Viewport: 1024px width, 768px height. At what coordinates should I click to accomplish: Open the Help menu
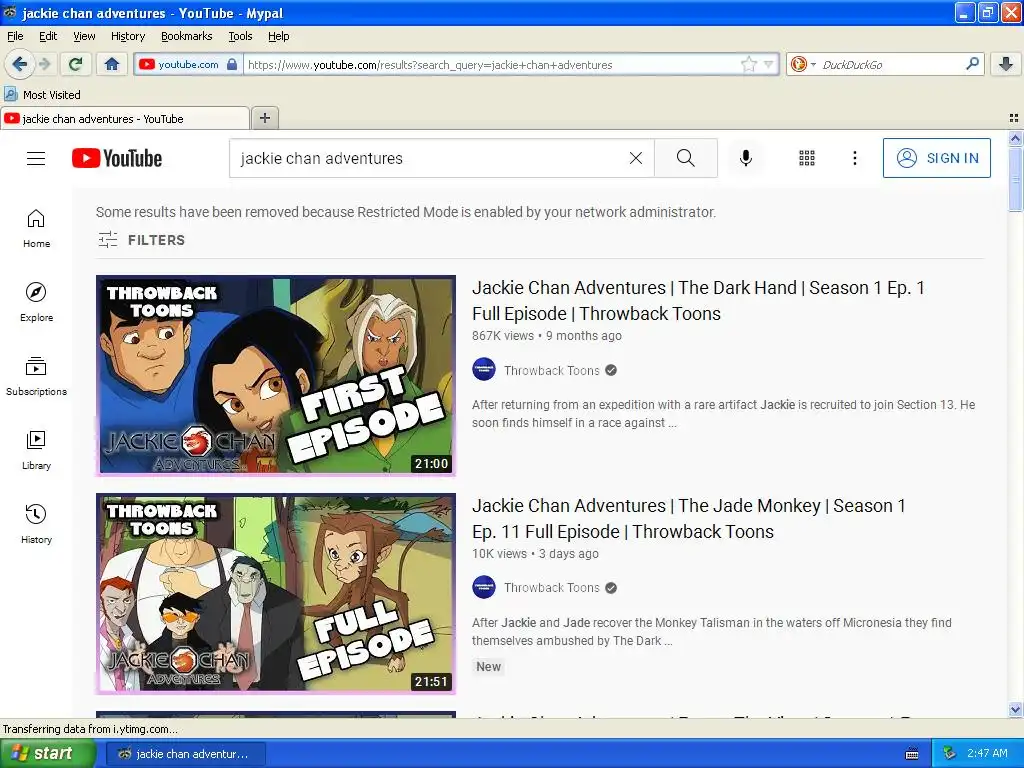(278, 36)
